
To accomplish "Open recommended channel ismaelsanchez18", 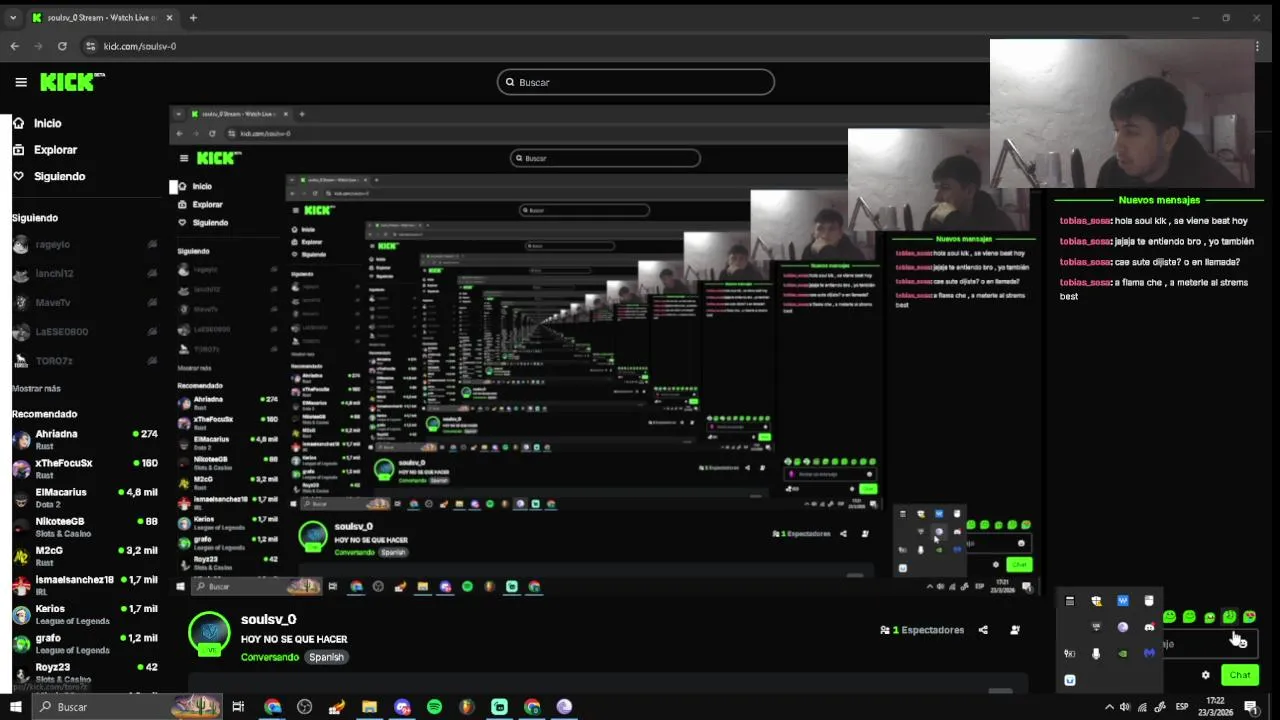I will [x=85, y=584].
